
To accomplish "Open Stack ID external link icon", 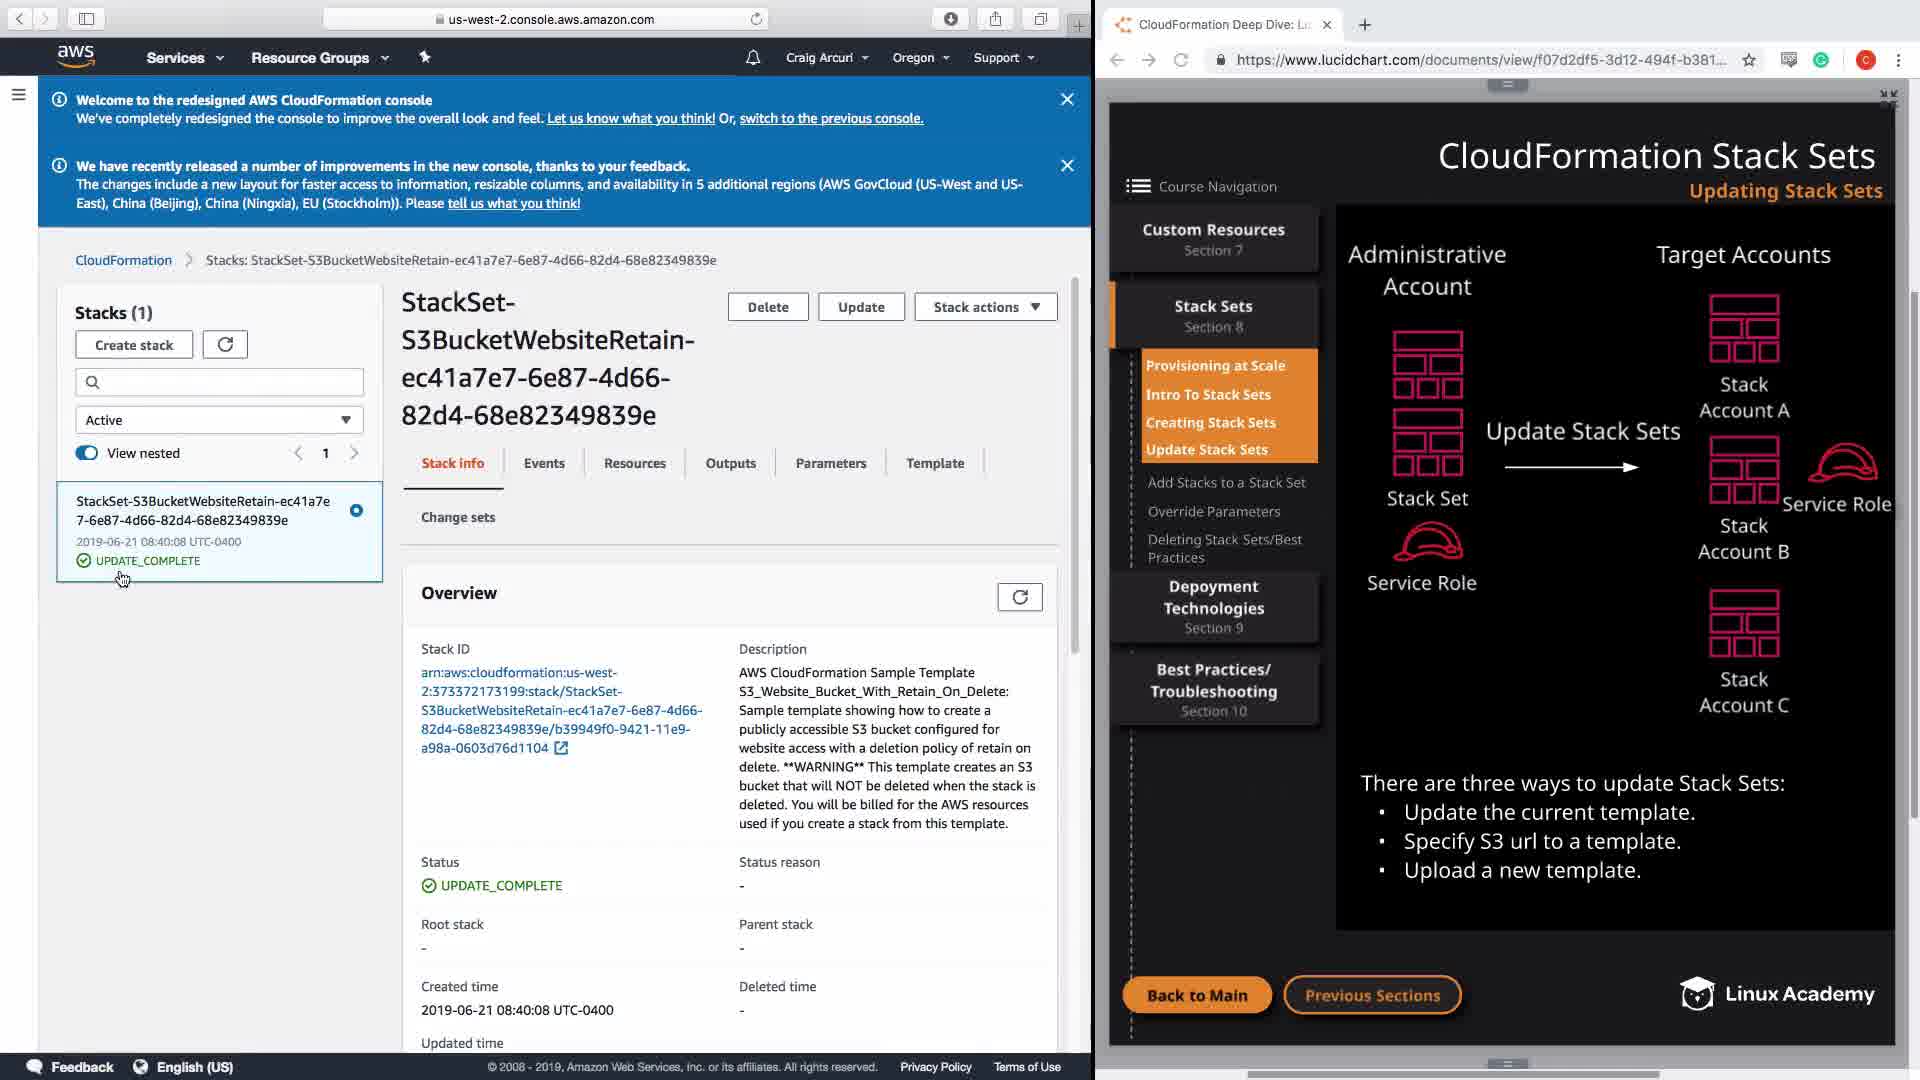I will [x=561, y=748].
